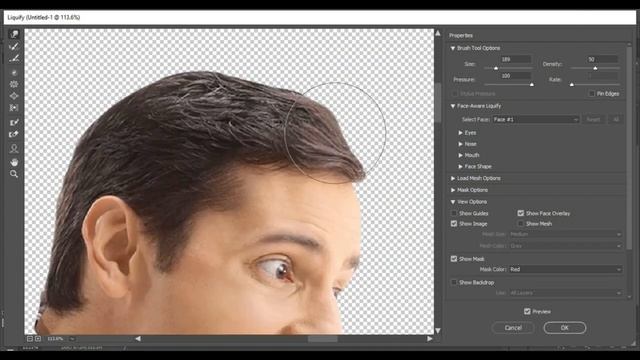The height and width of the screenshot is (360, 640).
Task: Open the Select Face dropdown
Action: coord(536,120)
